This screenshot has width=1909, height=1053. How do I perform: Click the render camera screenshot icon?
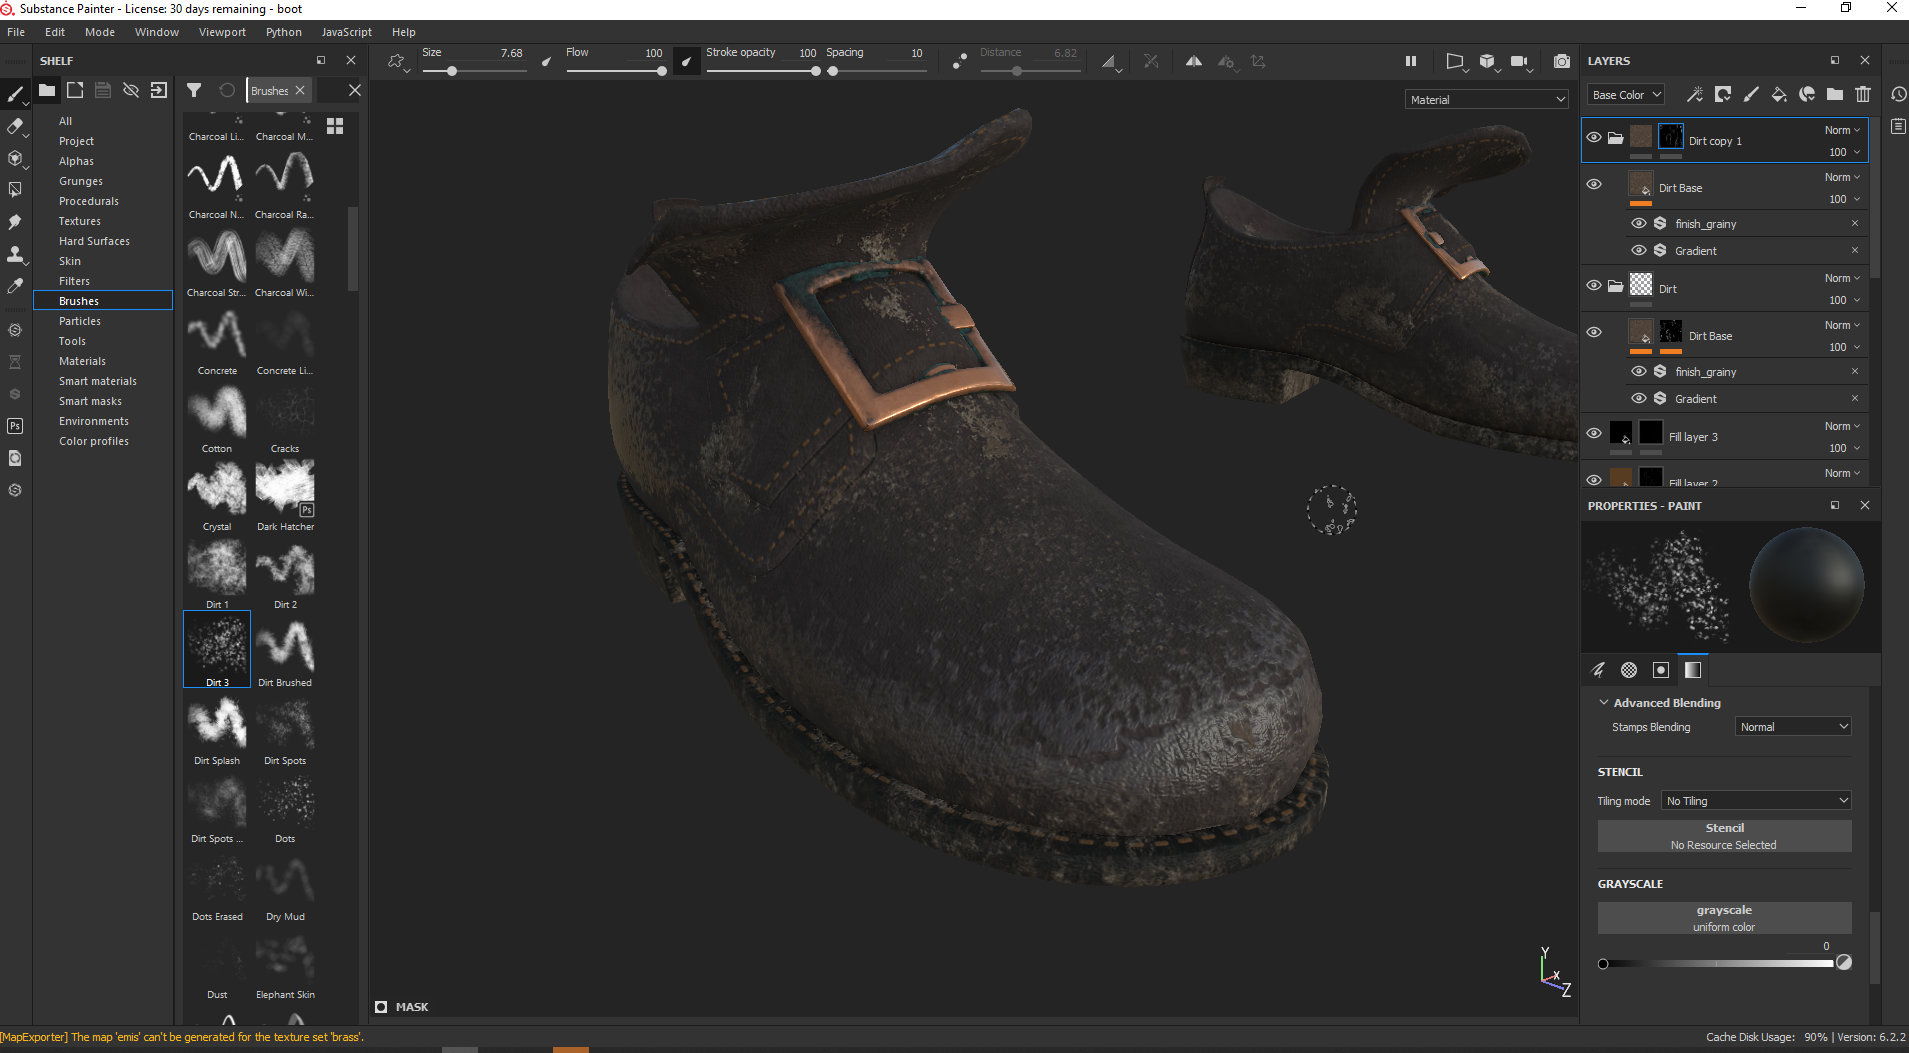point(1561,62)
